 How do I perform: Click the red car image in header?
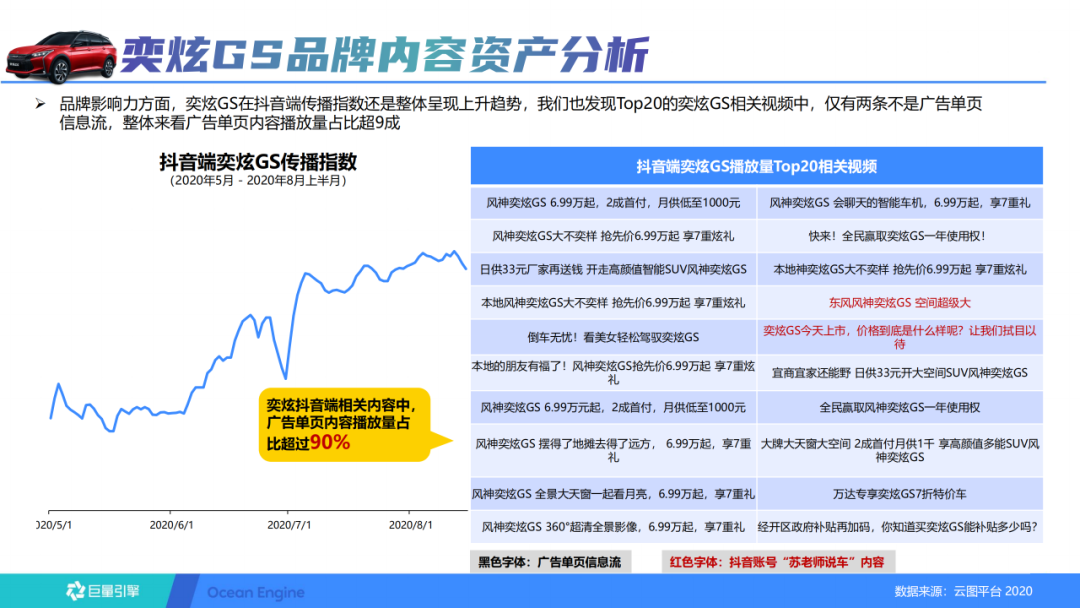coord(61,56)
